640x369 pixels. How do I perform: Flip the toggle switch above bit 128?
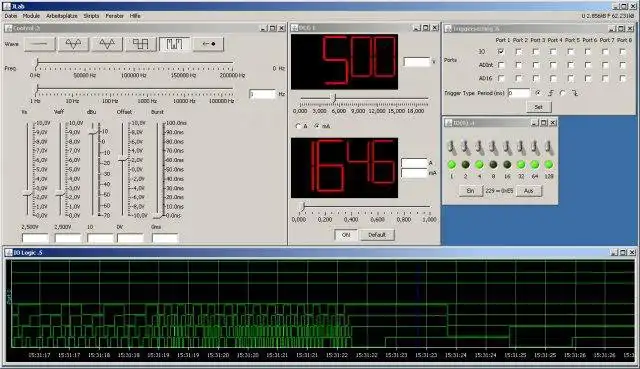click(549, 147)
